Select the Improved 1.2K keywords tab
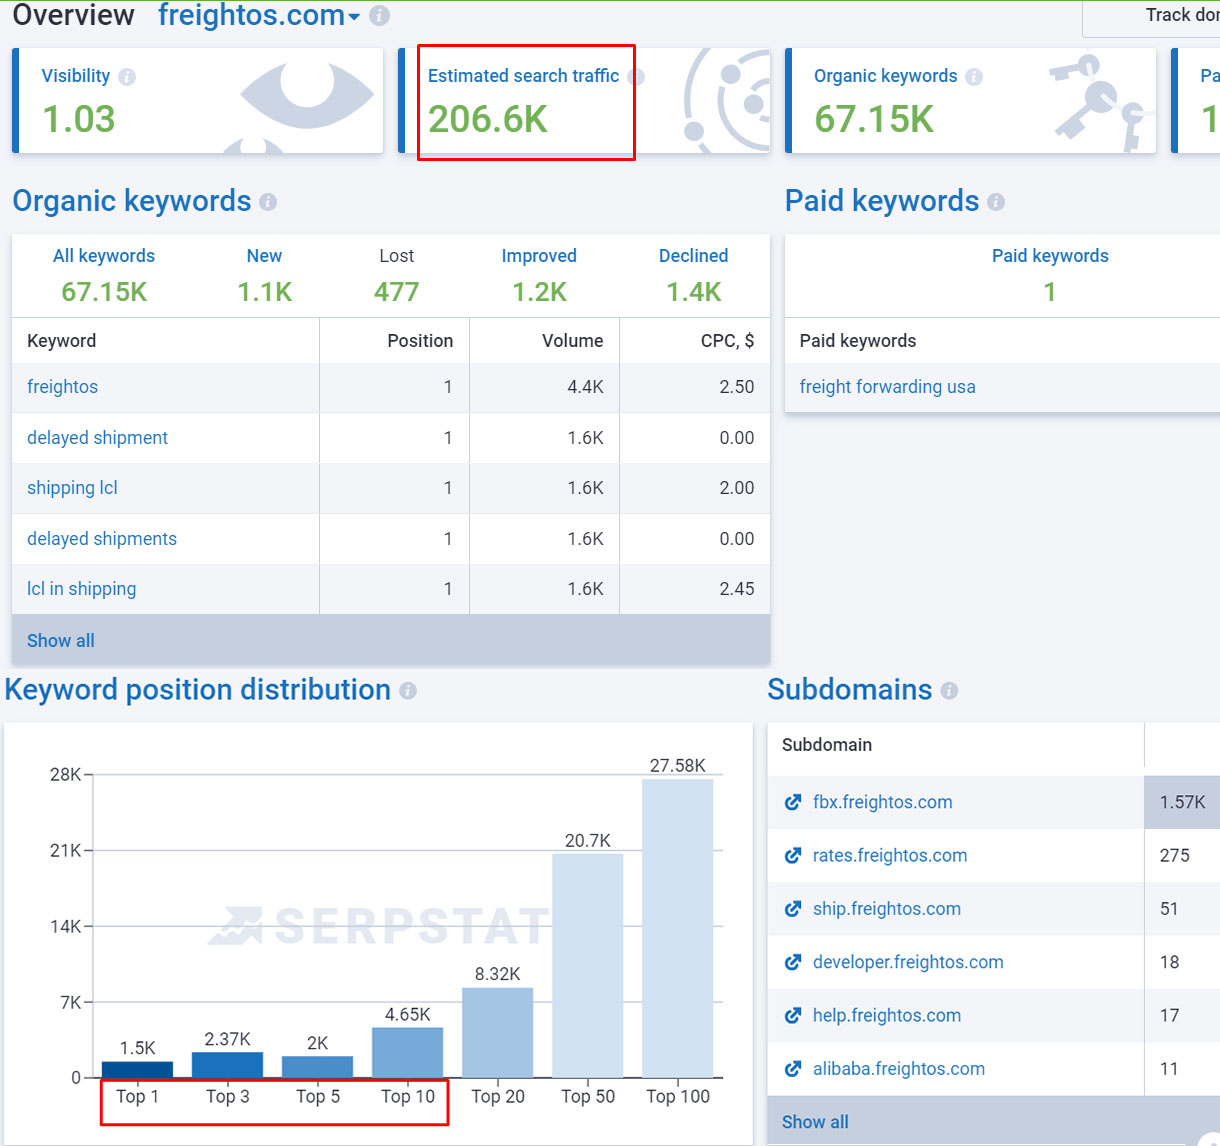 pyautogui.click(x=539, y=275)
